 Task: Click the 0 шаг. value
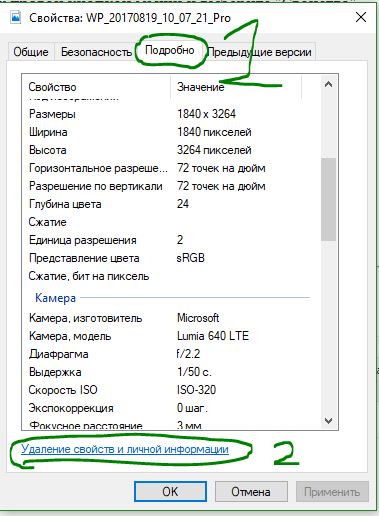coord(192,408)
